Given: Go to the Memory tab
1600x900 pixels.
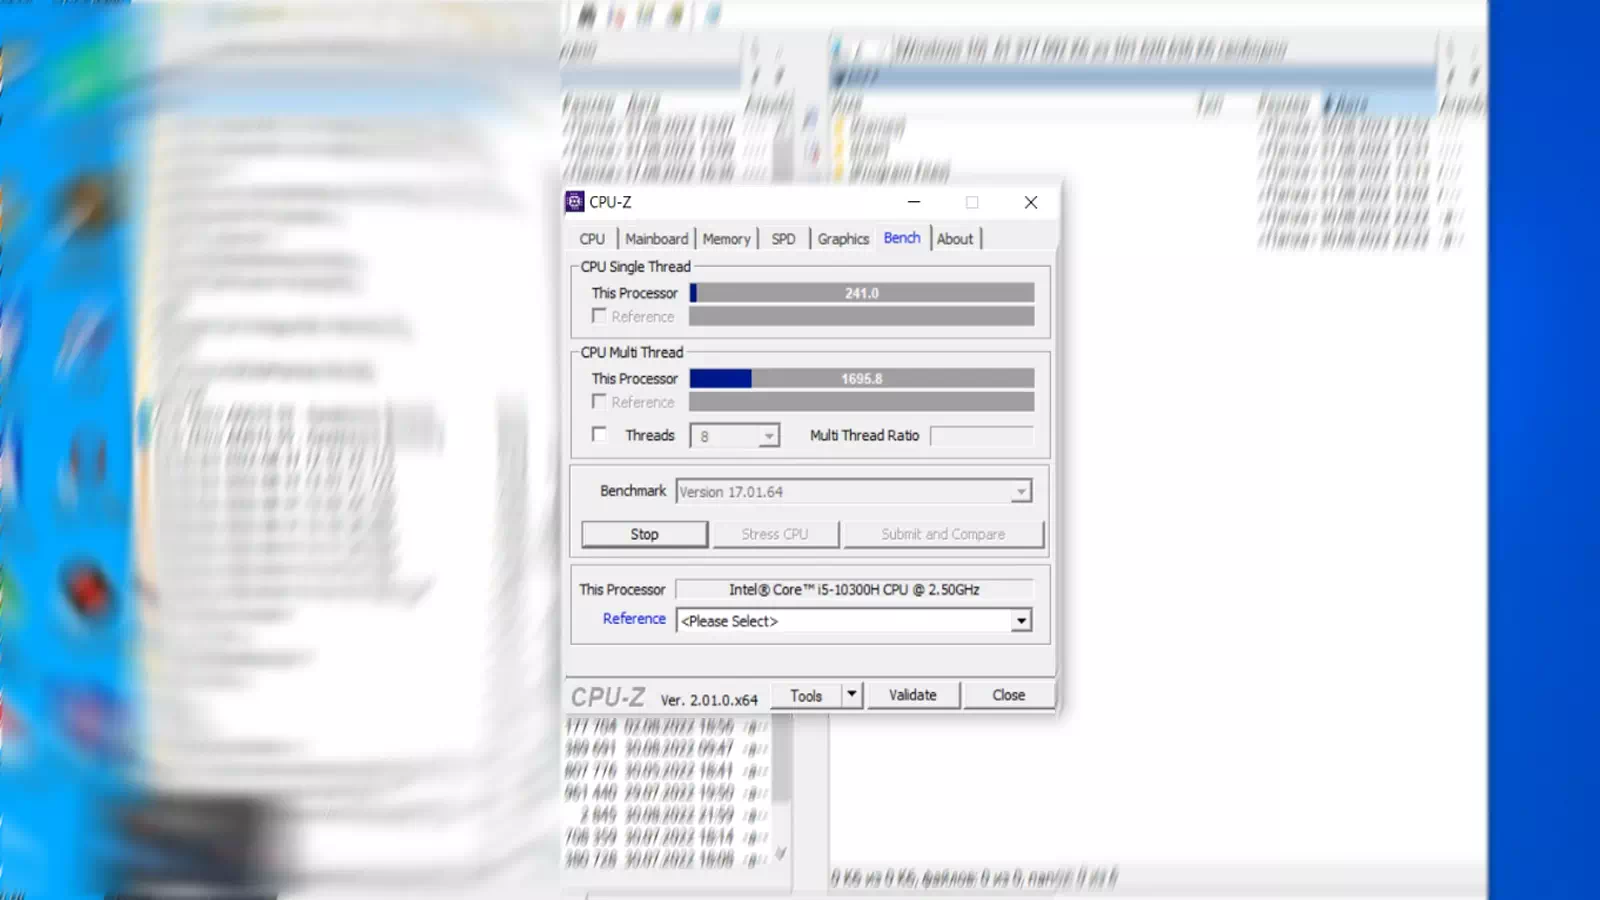Looking at the screenshot, I should 726,239.
